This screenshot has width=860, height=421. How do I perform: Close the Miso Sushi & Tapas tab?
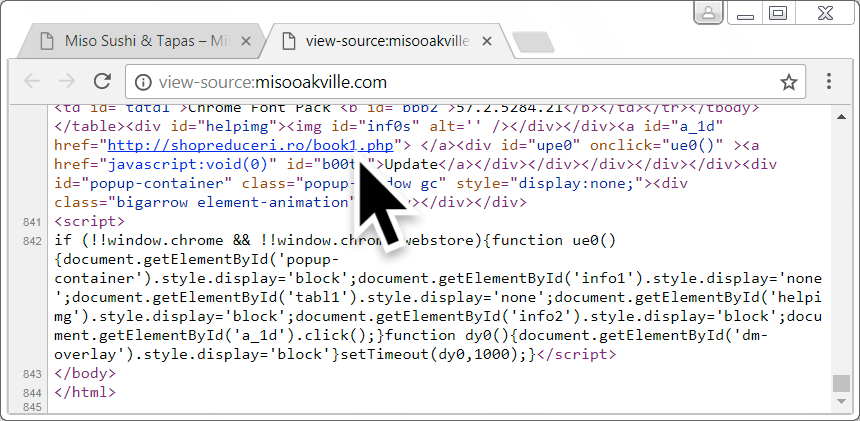tap(246, 41)
